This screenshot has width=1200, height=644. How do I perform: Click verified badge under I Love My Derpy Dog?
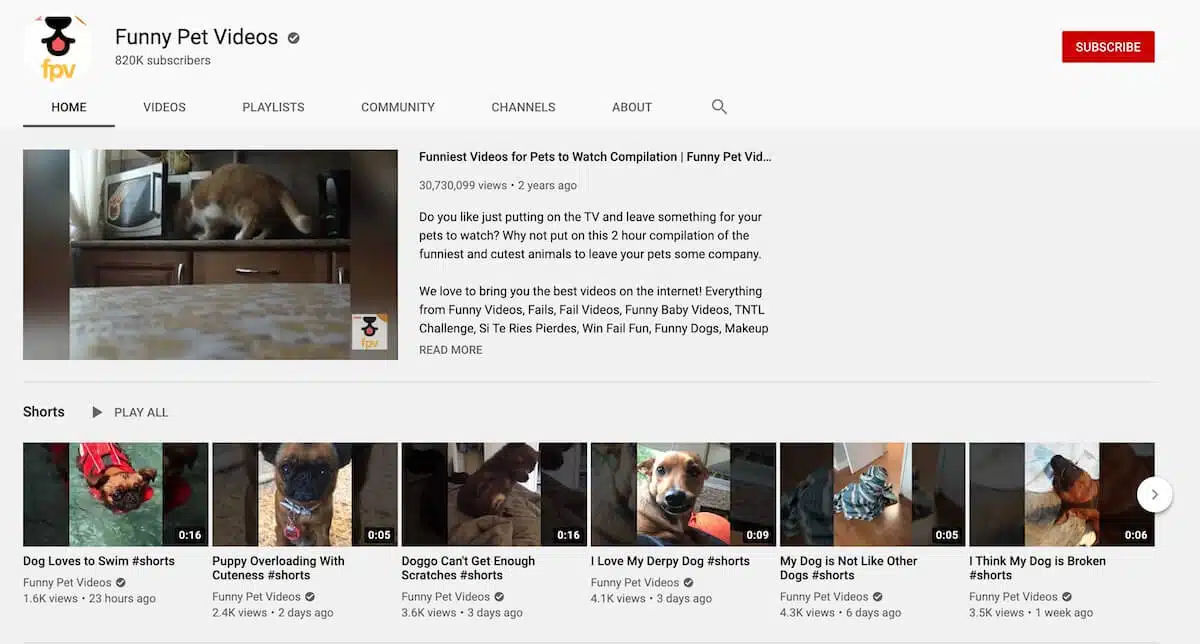688,582
